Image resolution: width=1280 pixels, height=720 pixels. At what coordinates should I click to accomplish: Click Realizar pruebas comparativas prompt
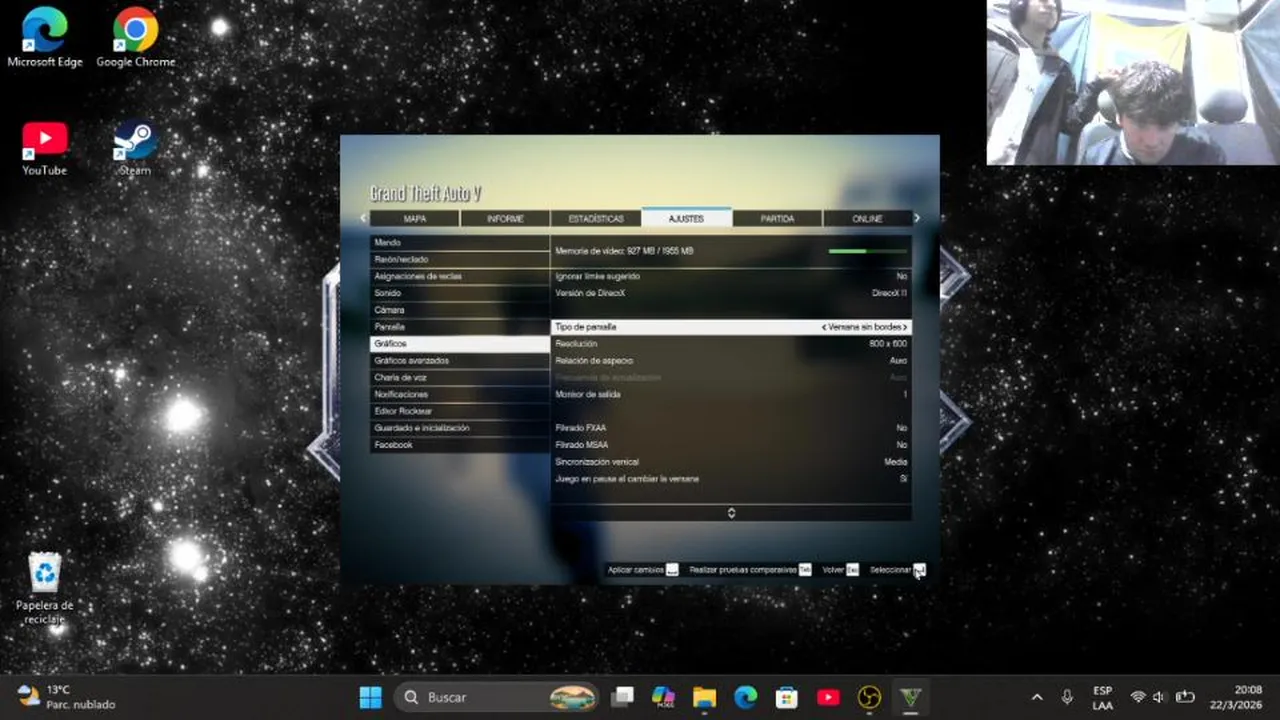tap(750, 570)
